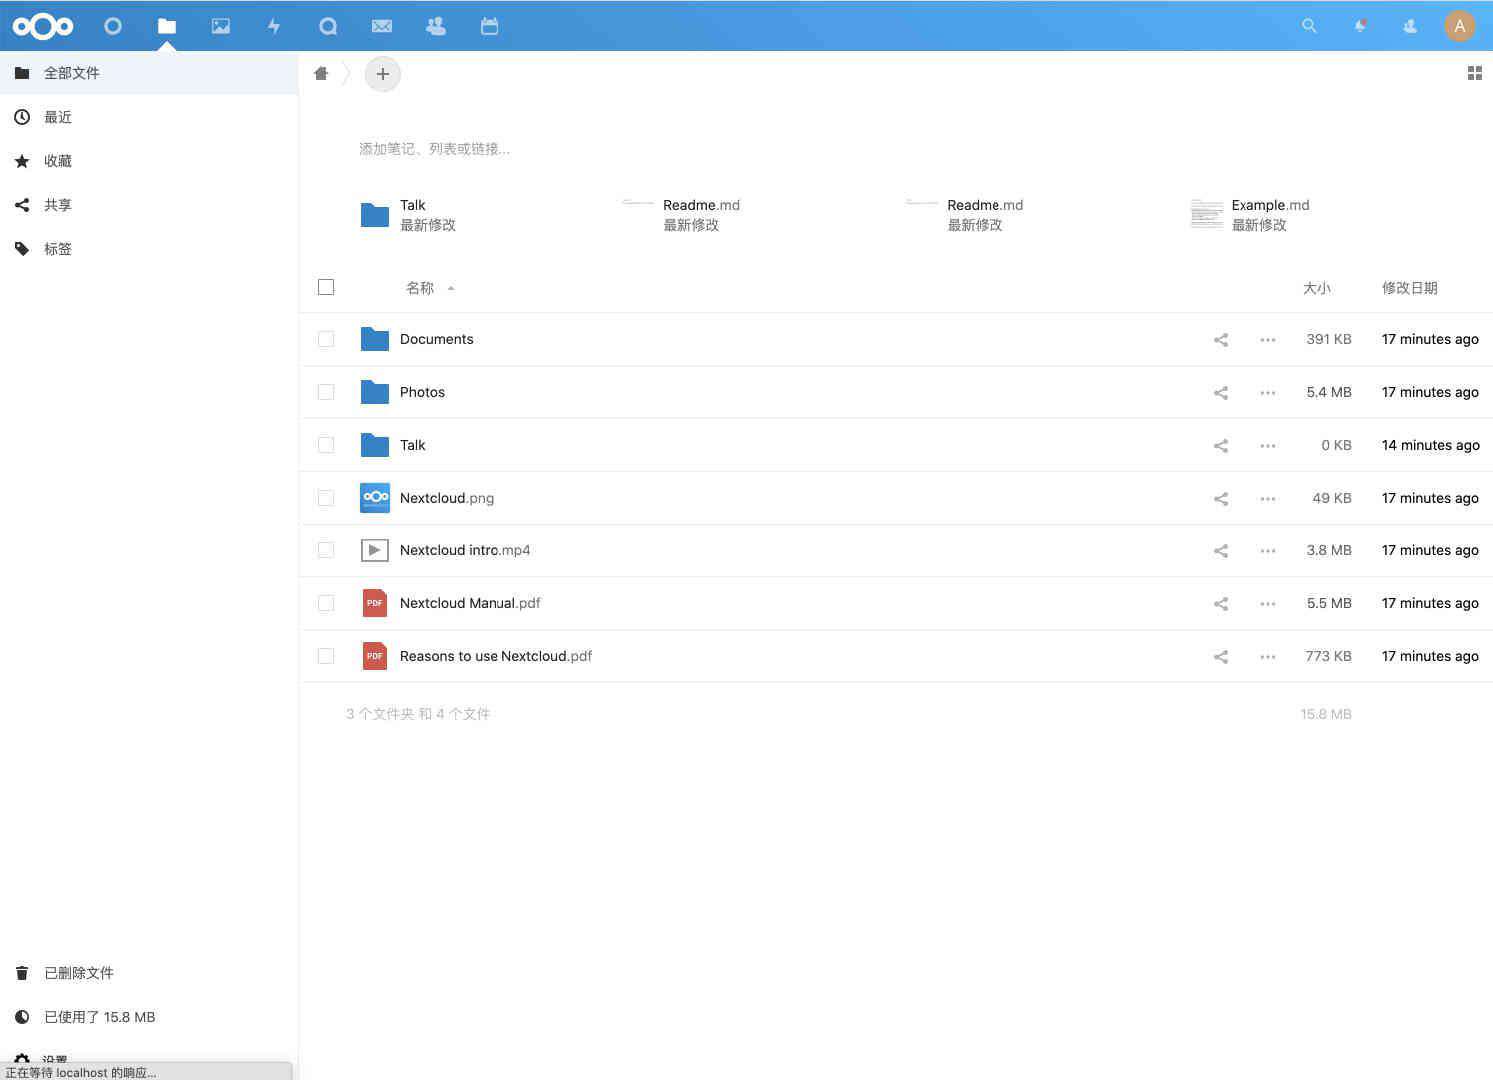Open the Nextcloud Manual.pdf file icon
This screenshot has height=1080, width=1493.
coord(375,603)
